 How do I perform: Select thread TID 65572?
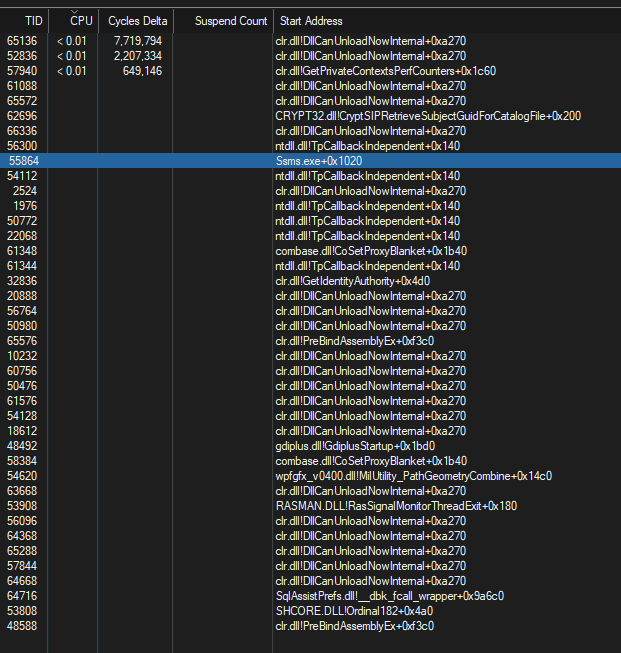(310, 101)
